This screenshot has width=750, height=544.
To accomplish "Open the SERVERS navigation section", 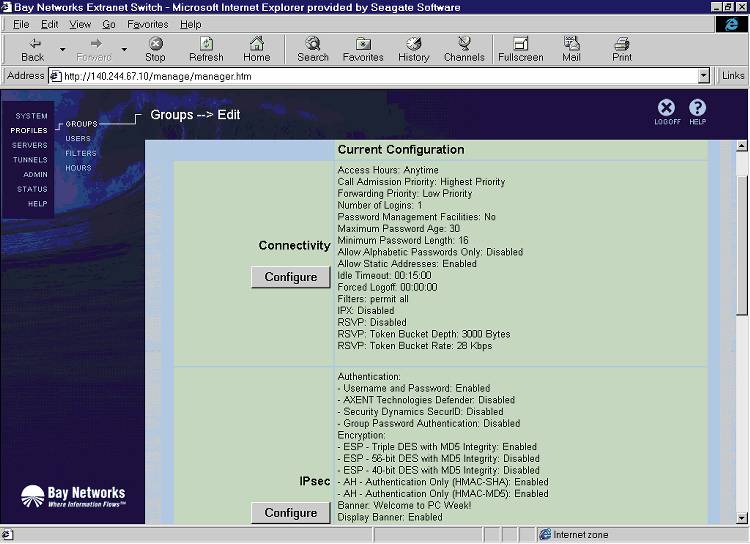I will [x=30, y=145].
